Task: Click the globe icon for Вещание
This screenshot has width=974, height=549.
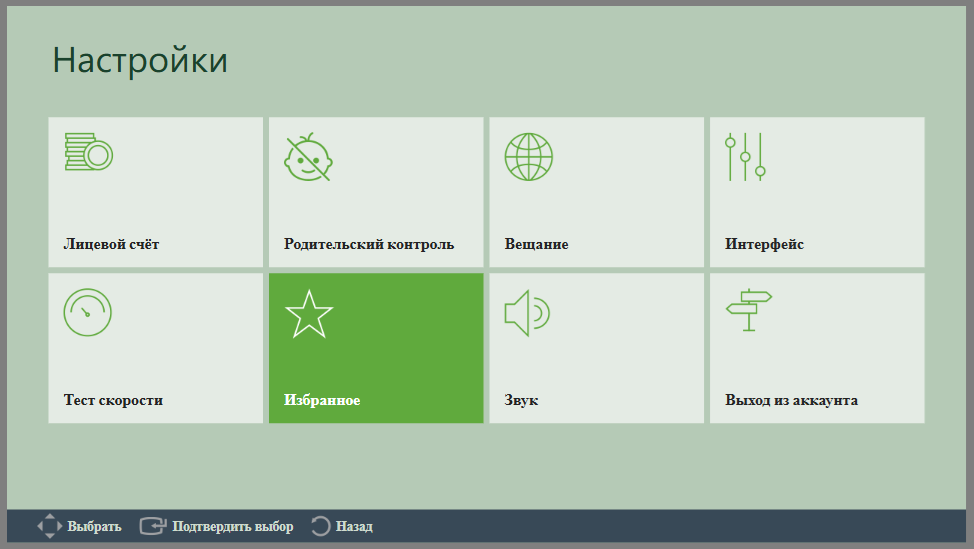Action: click(529, 157)
